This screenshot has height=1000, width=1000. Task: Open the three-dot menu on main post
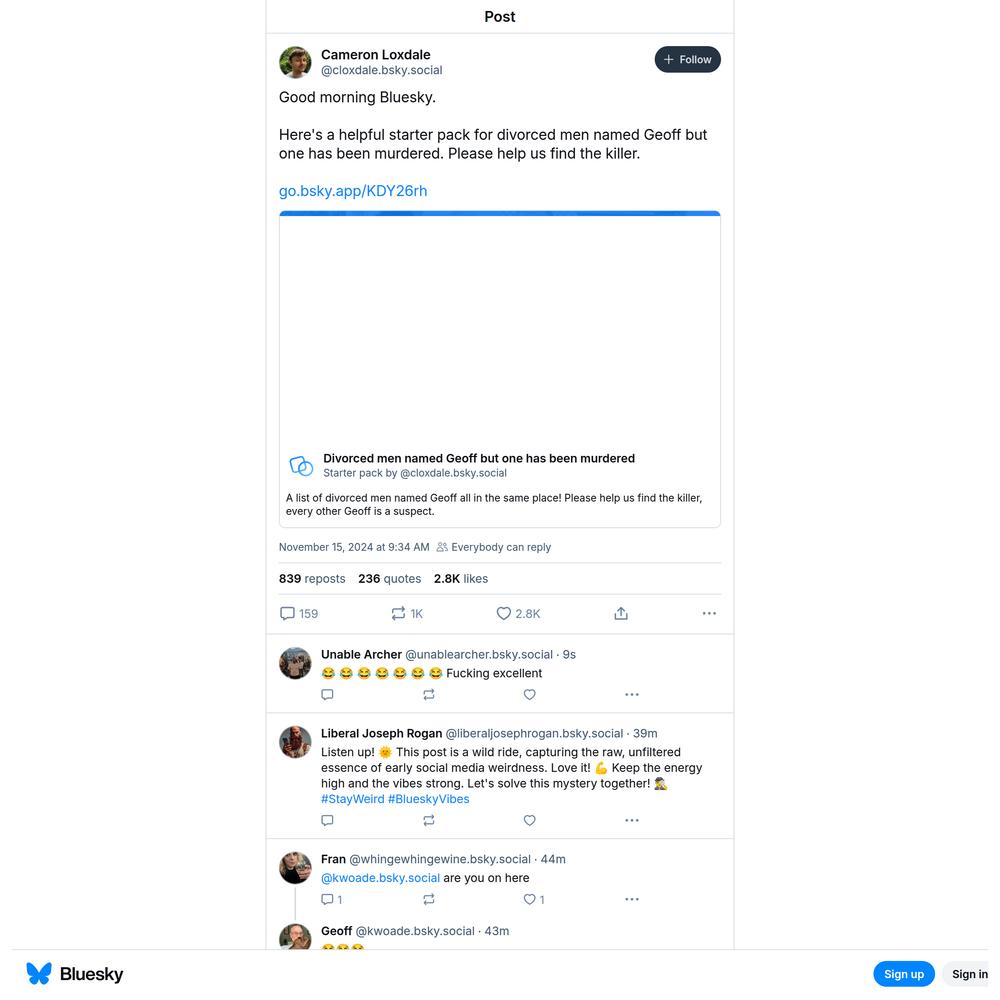(x=709, y=614)
